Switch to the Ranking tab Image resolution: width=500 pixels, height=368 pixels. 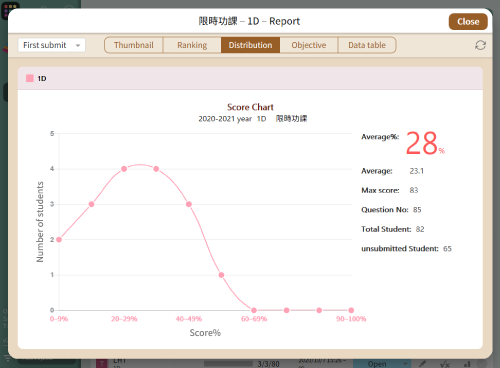pos(192,45)
